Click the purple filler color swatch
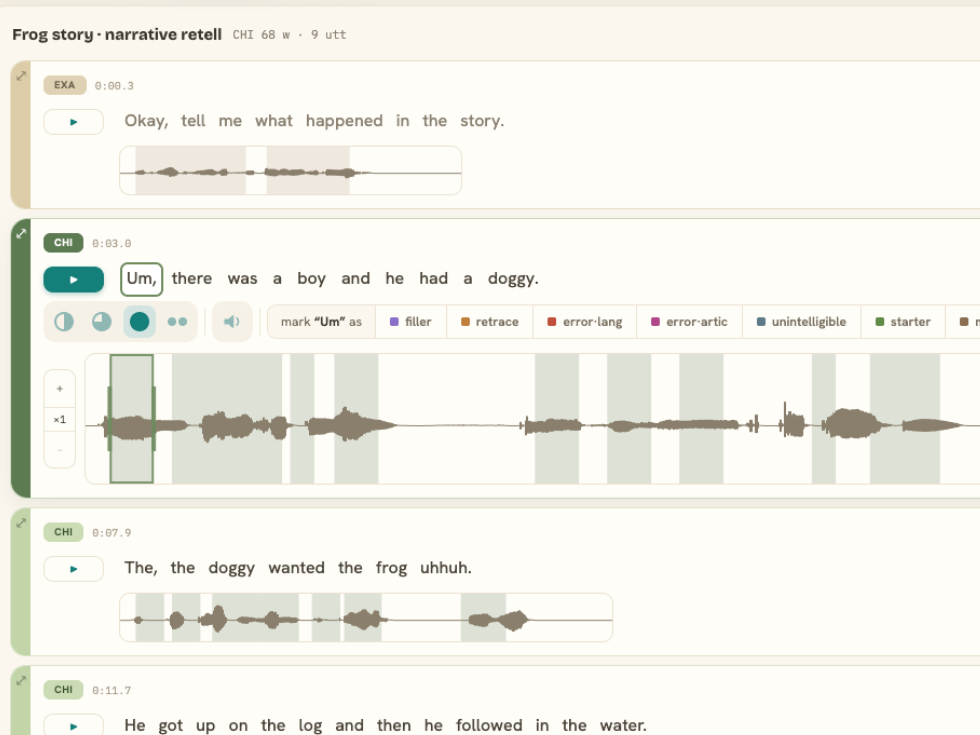 pos(394,321)
